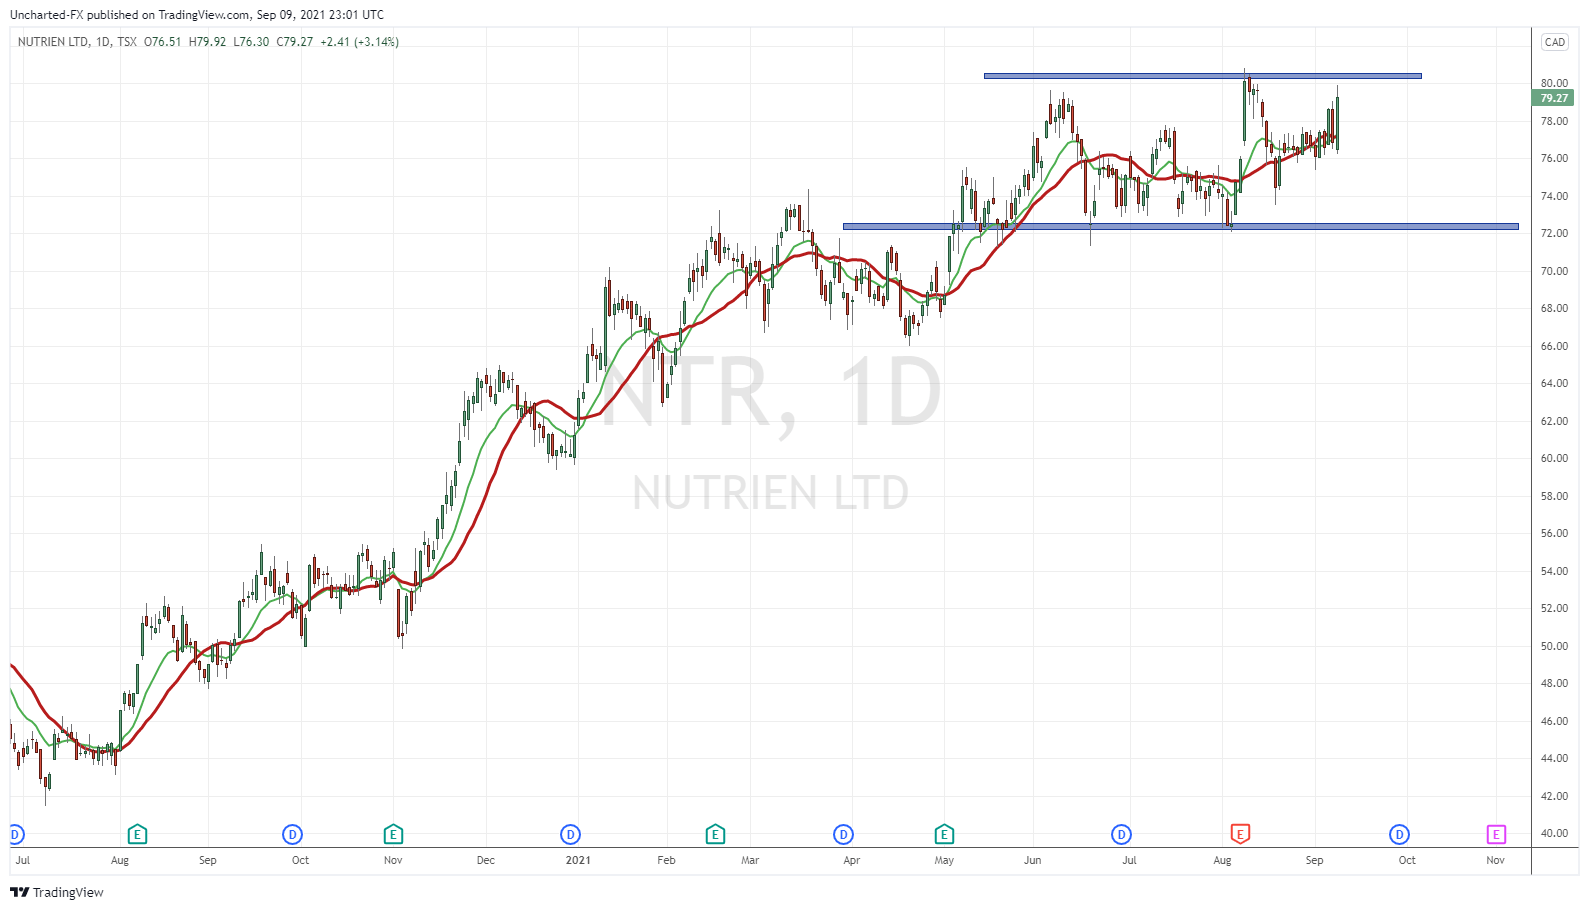Click the 60.00 price scale label
The width and height of the screenshot is (1589, 910).
1554,458
